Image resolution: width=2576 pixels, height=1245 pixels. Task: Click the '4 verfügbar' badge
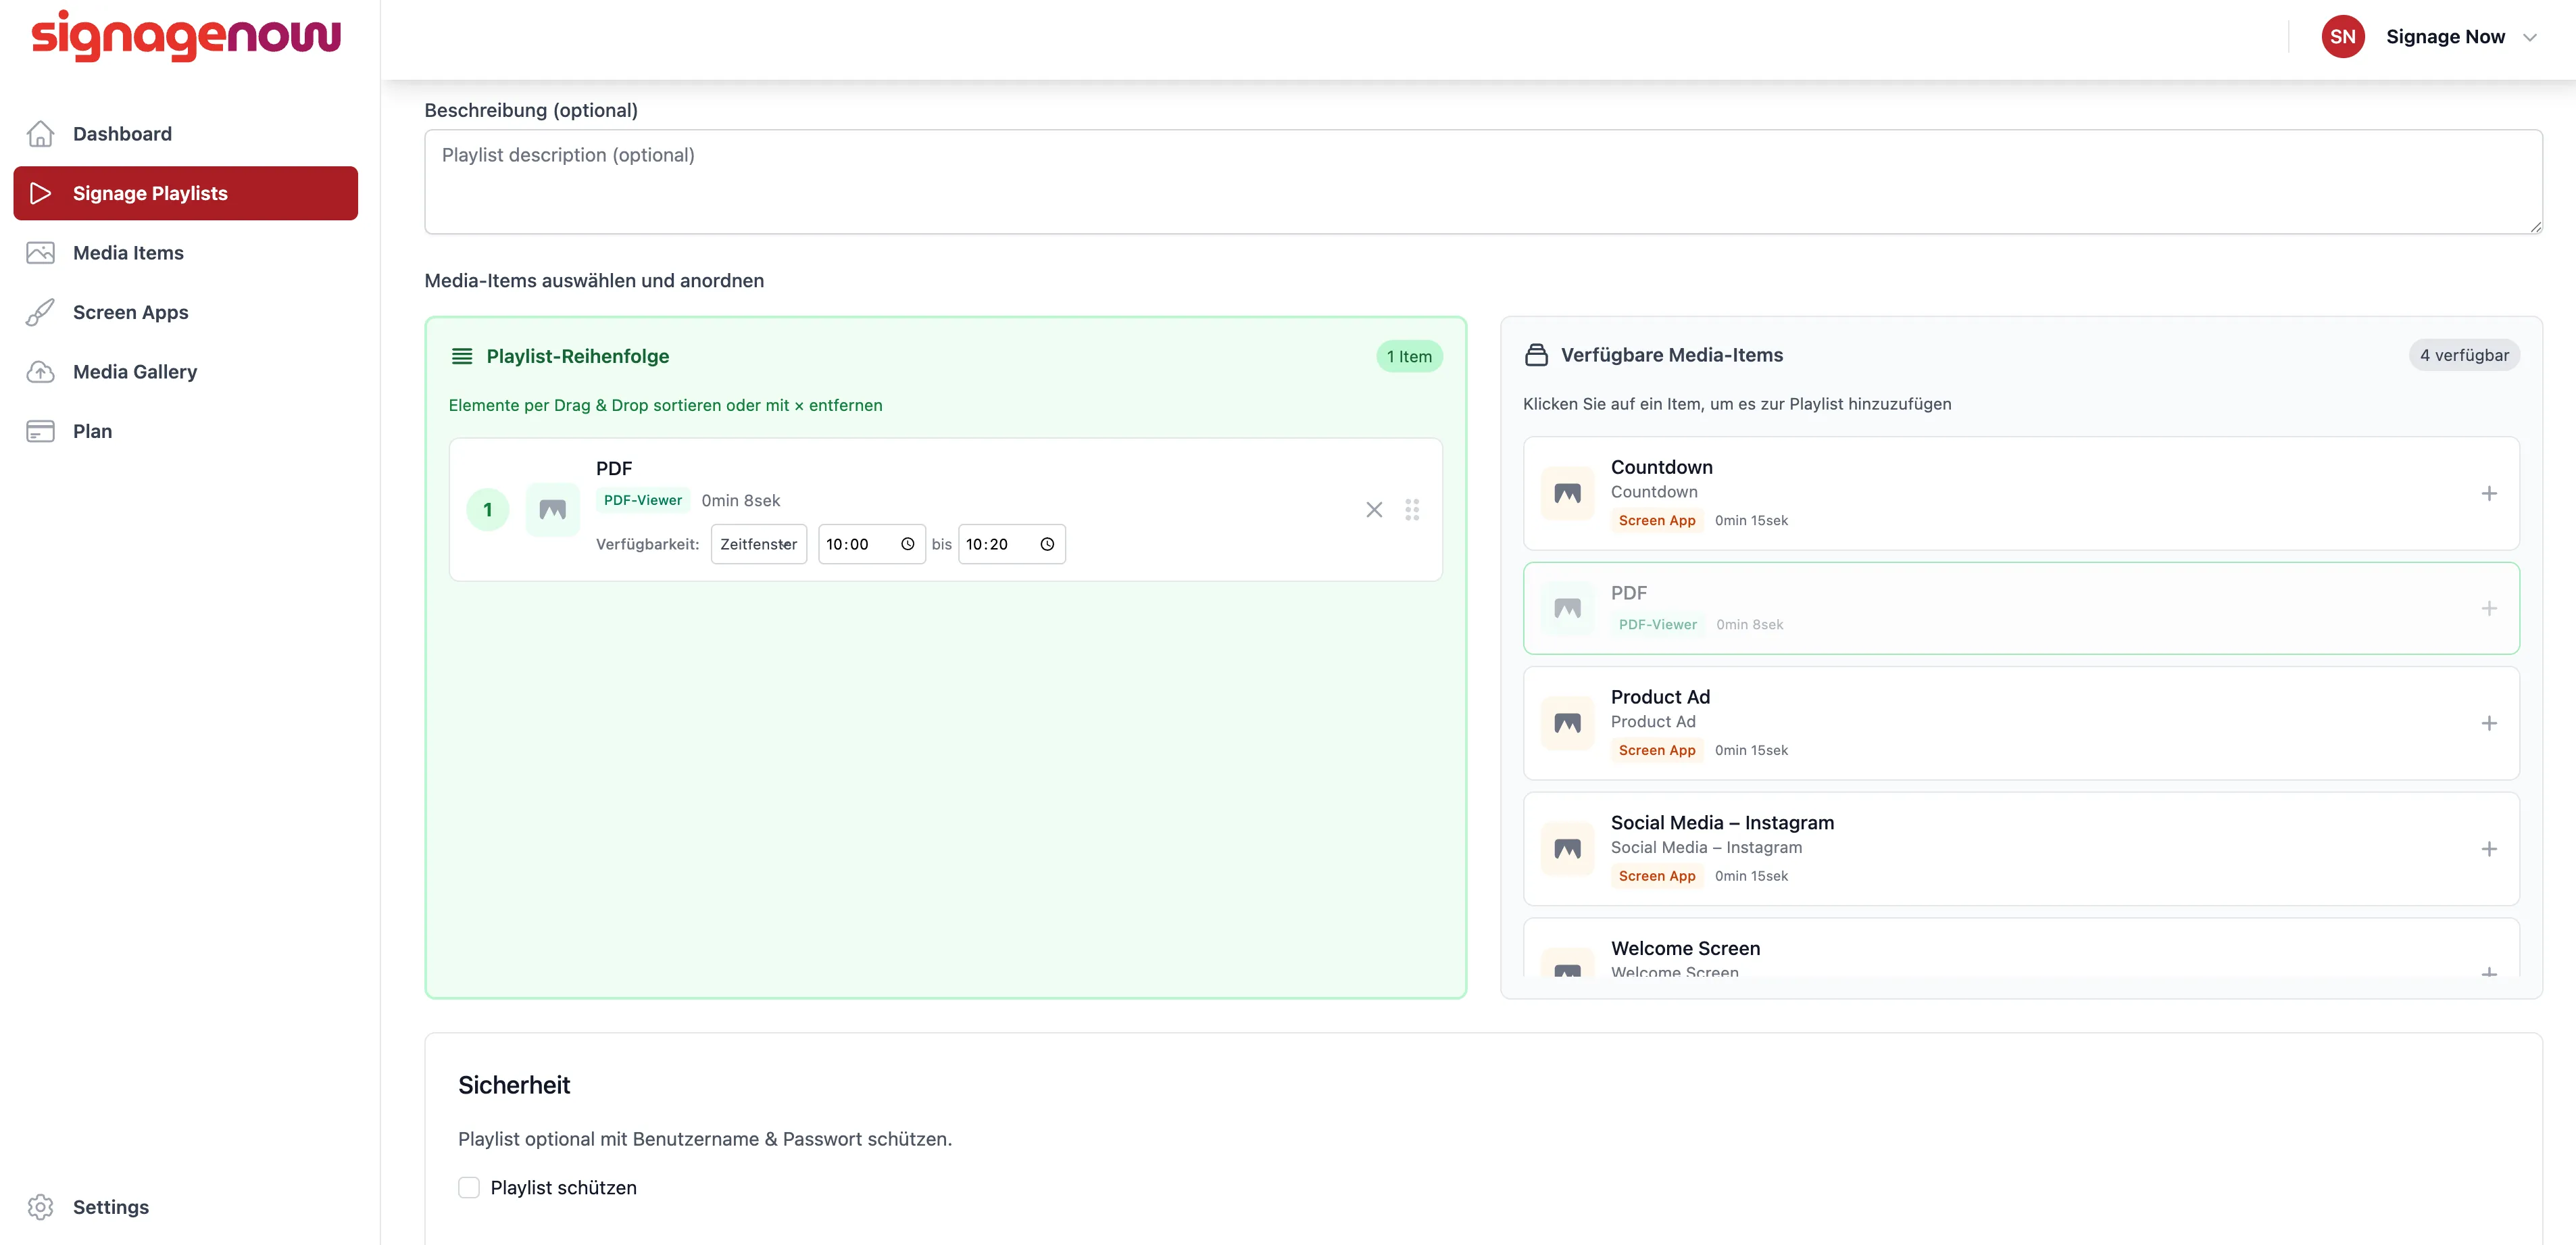(x=2464, y=355)
